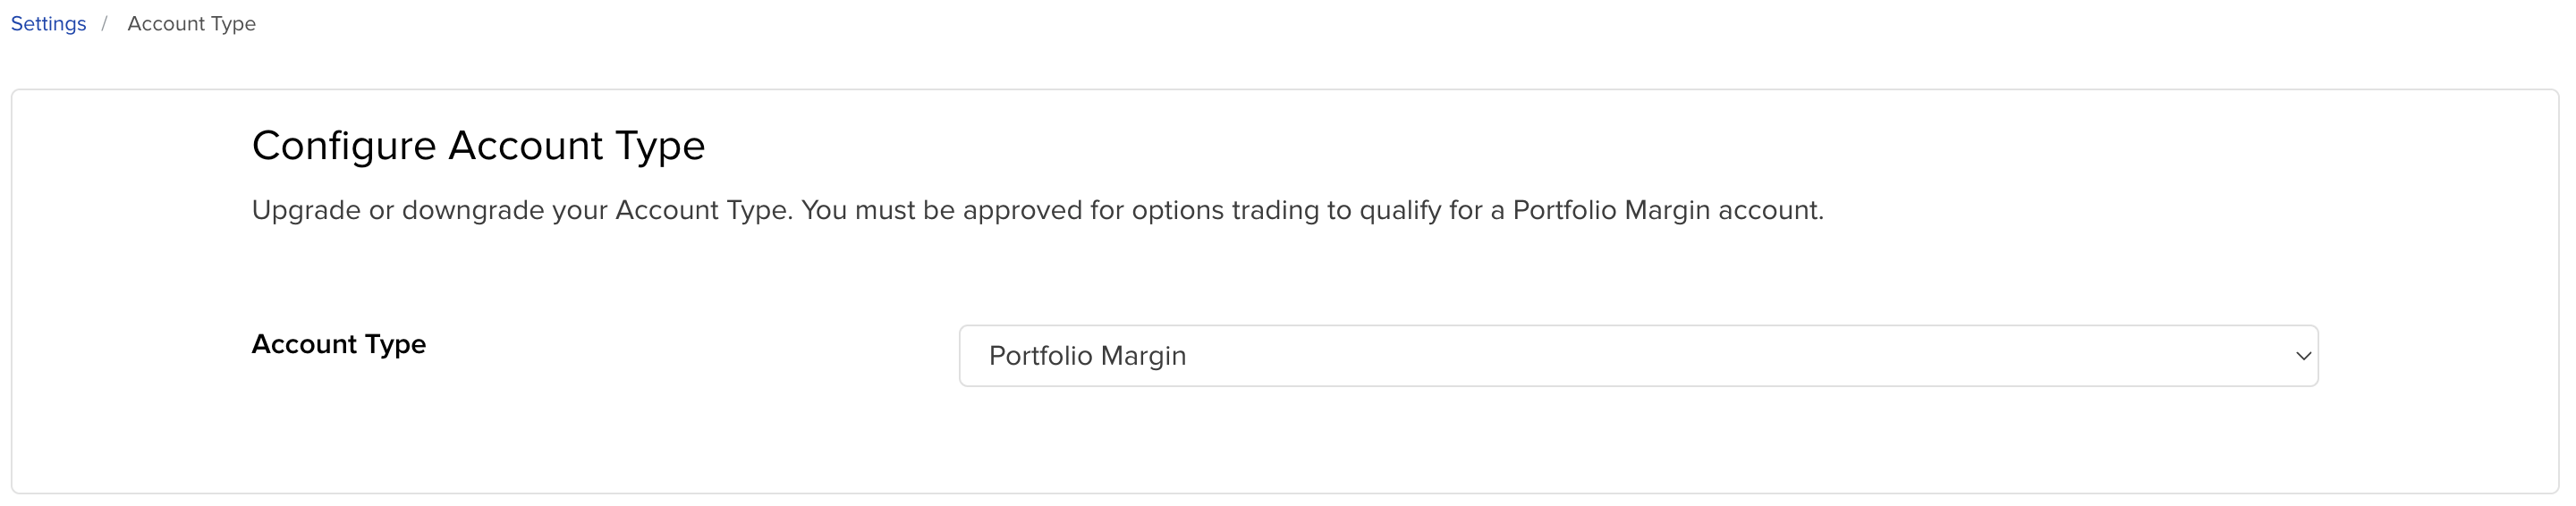2576x506 pixels.
Task: Click the Portfolio Margin selected value text
Action: 1087,356
